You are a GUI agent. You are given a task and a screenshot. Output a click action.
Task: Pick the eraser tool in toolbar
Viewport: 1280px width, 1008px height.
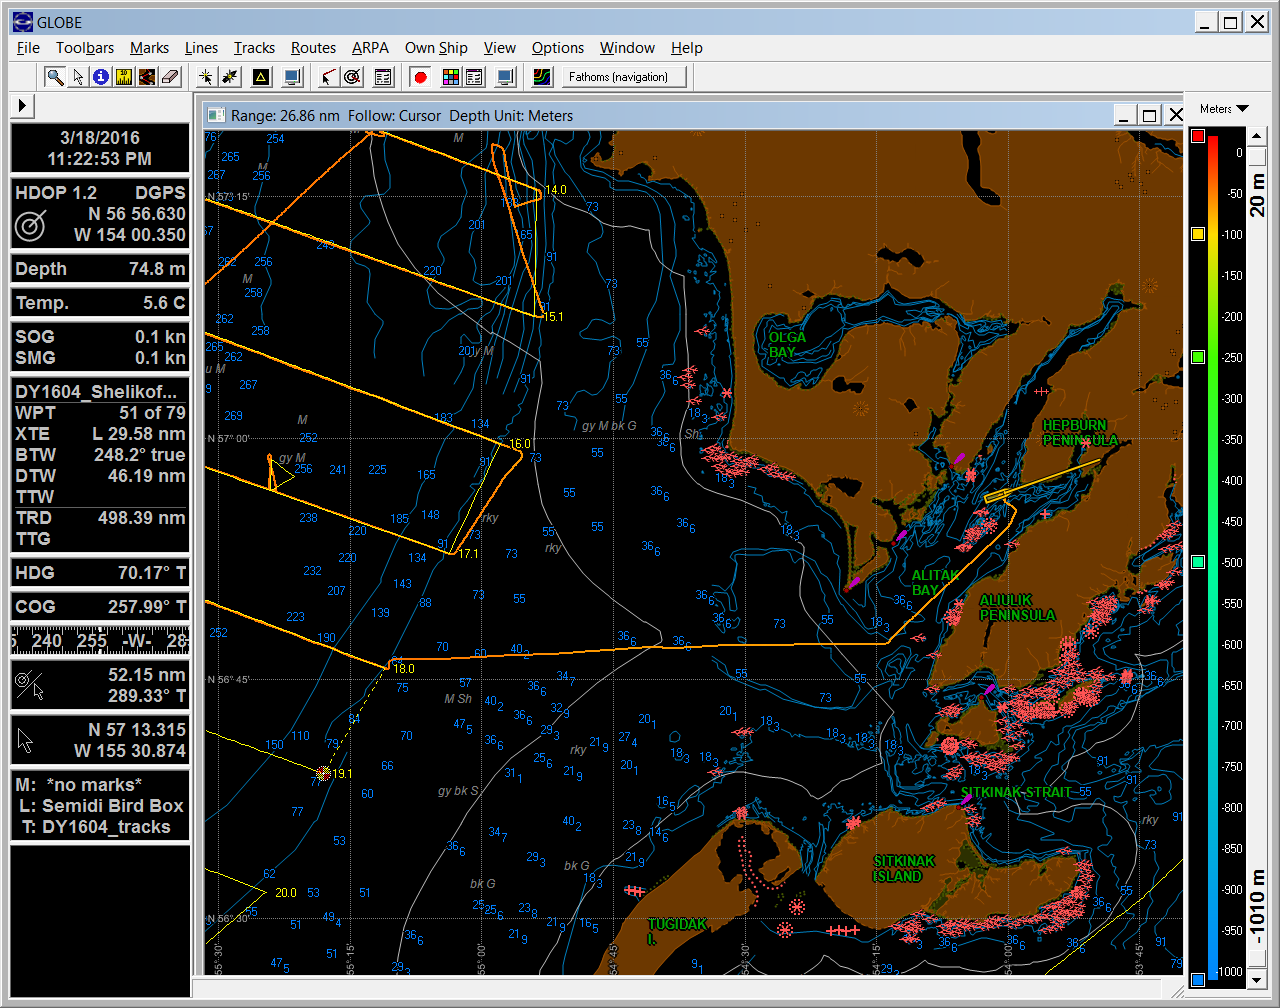(170, 77)
